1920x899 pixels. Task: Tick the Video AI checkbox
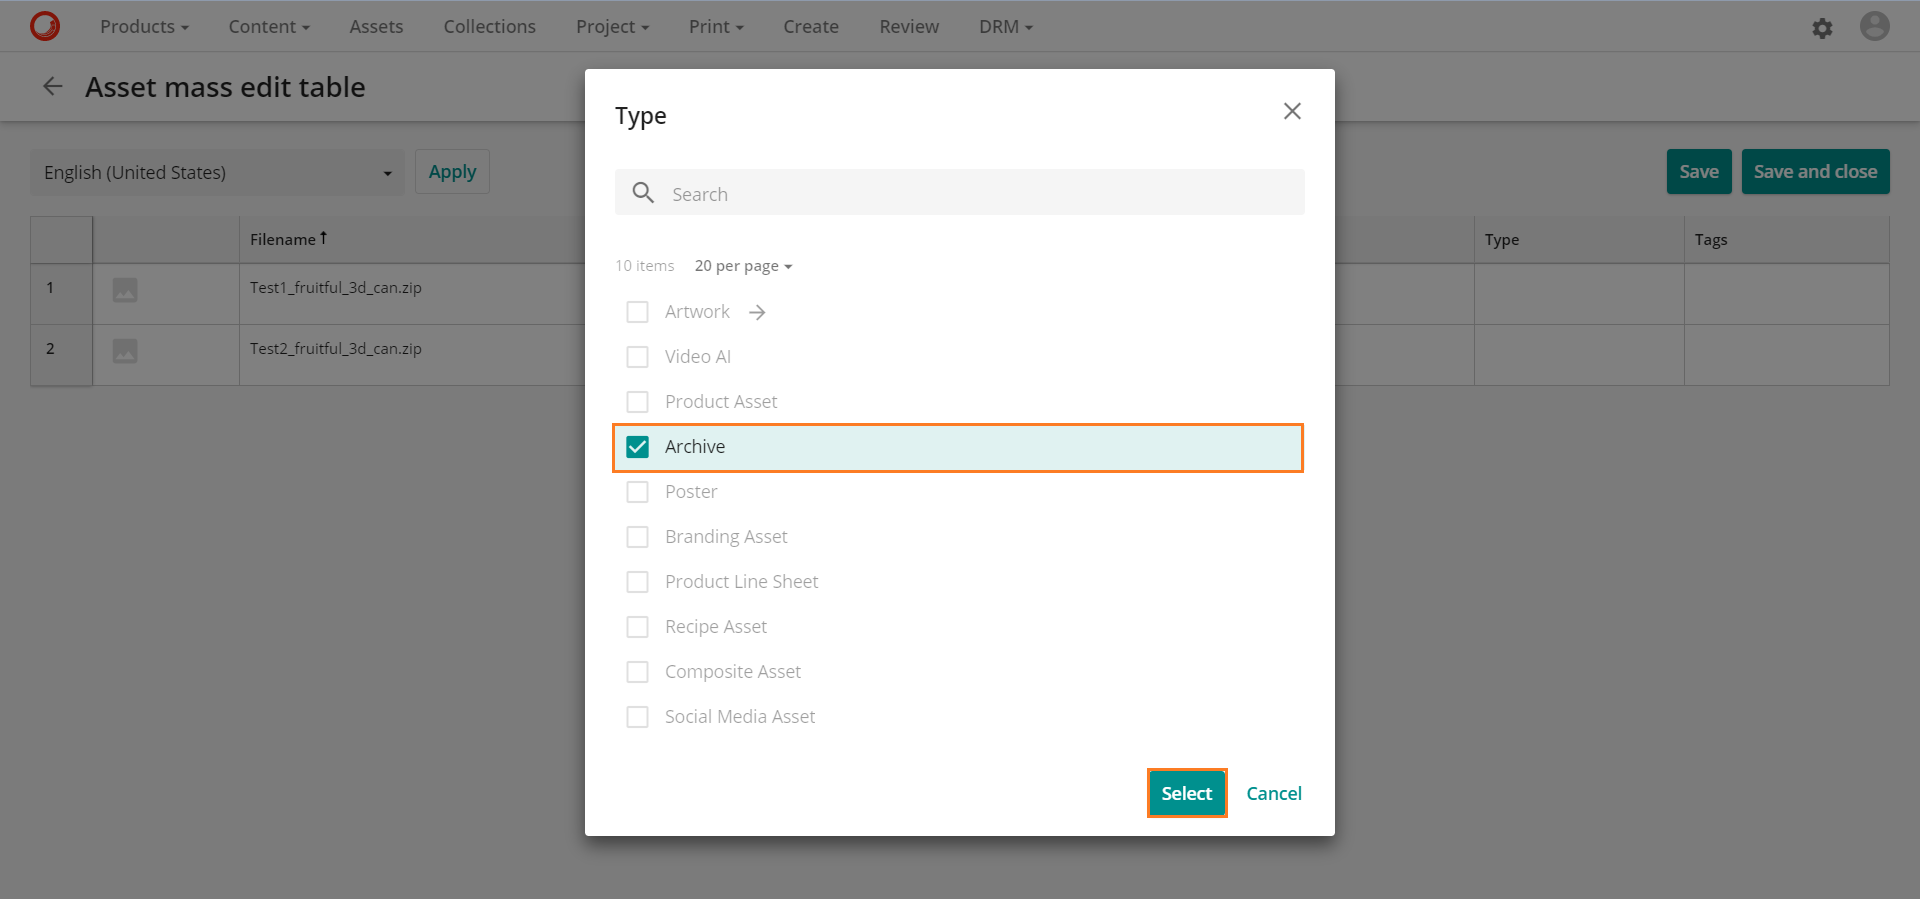tap(637, 357)
